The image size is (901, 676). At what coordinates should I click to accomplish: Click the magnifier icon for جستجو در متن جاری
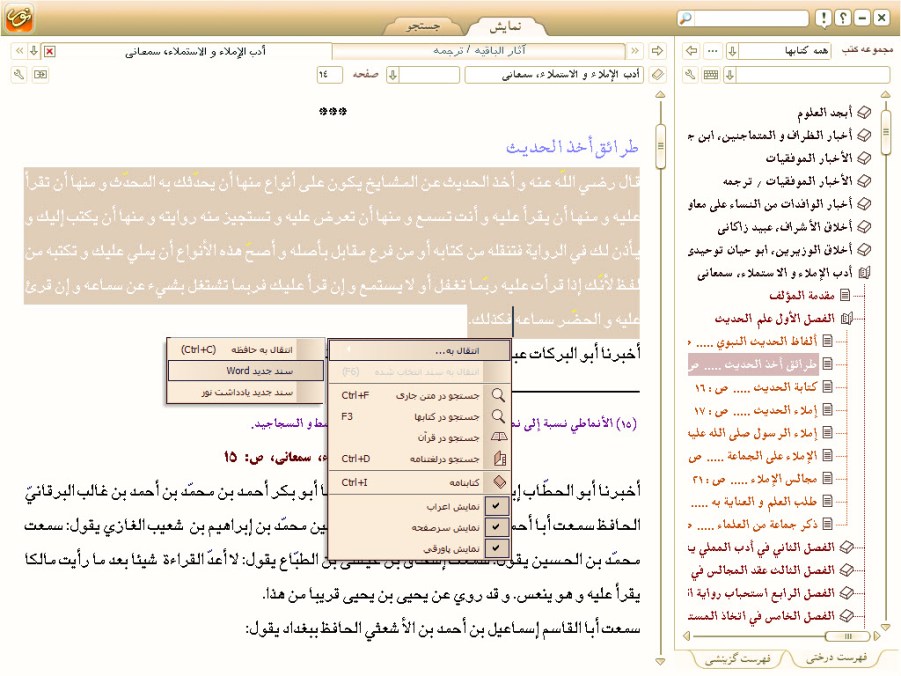[x=498, y=395]
